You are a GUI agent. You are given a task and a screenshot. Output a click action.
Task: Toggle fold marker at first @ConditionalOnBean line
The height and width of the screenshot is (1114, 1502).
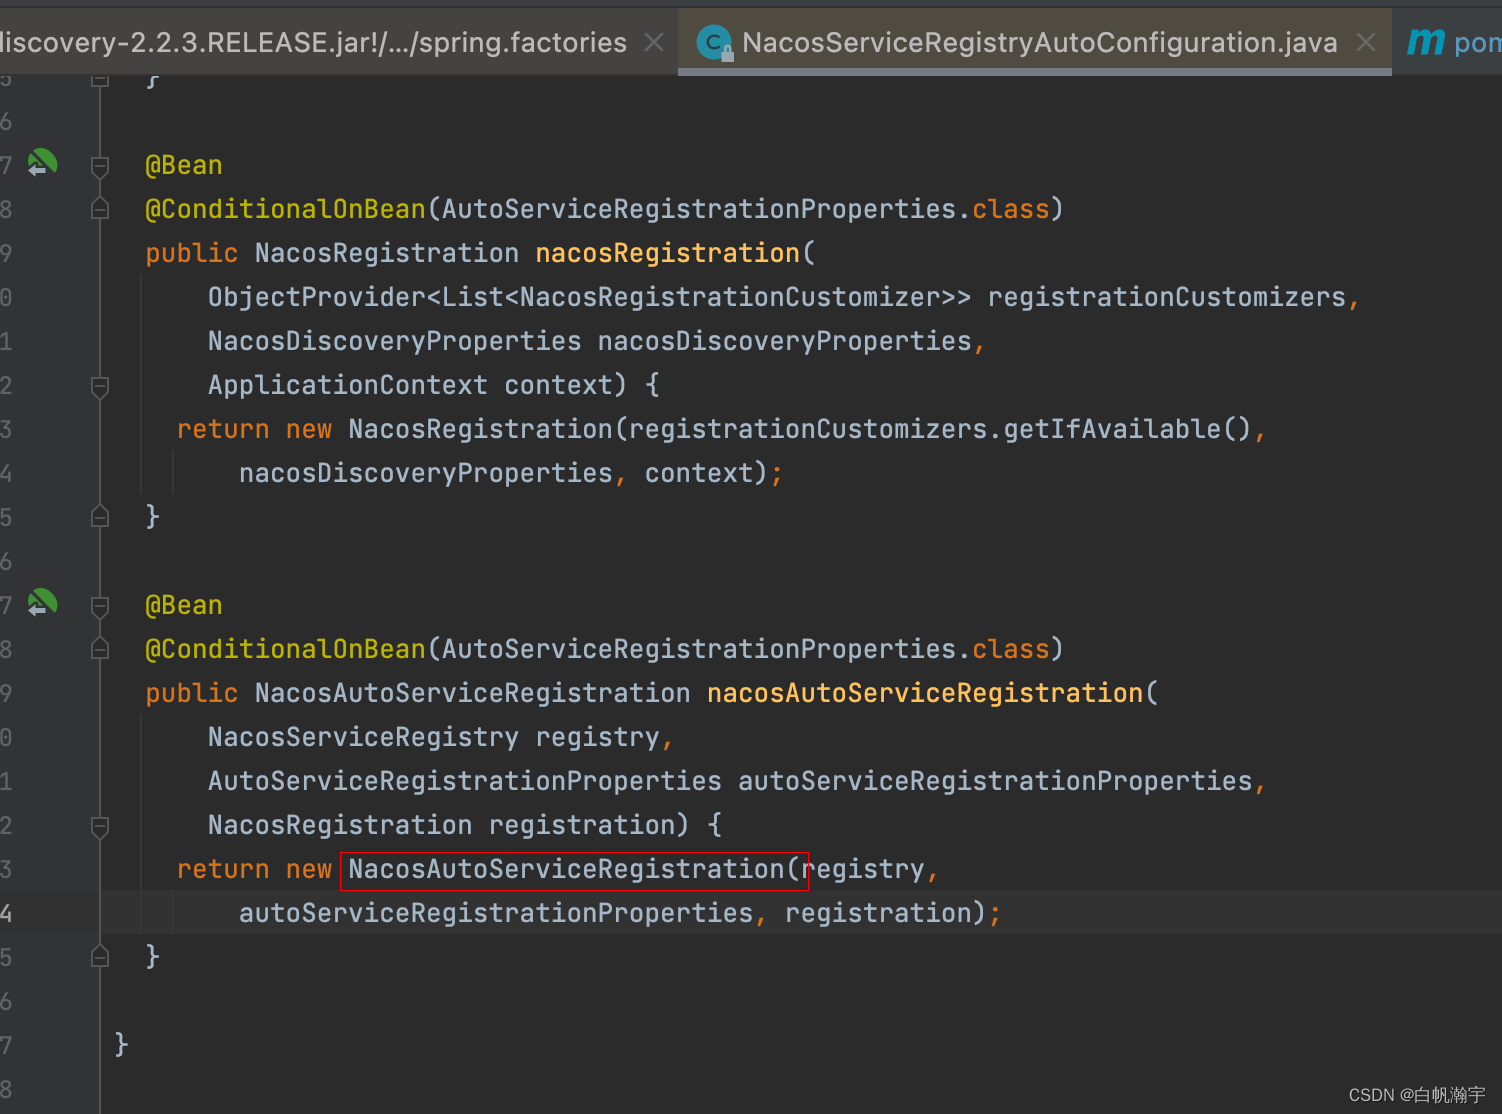[x=100, y=209]
